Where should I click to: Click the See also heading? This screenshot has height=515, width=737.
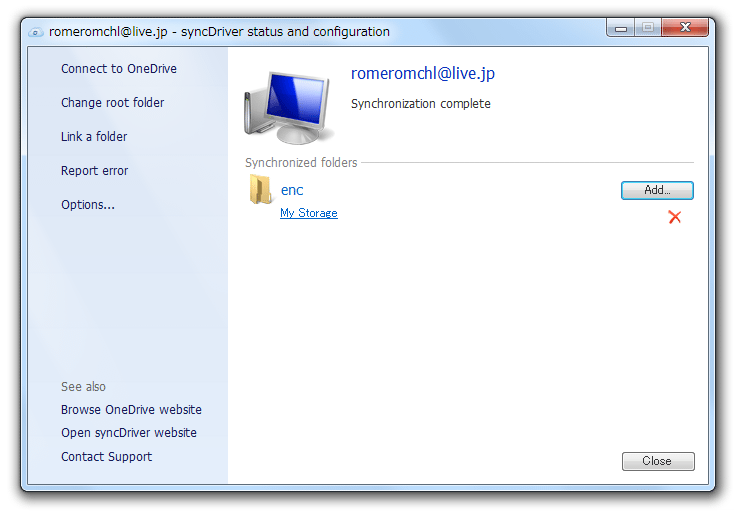coord(83,387)
